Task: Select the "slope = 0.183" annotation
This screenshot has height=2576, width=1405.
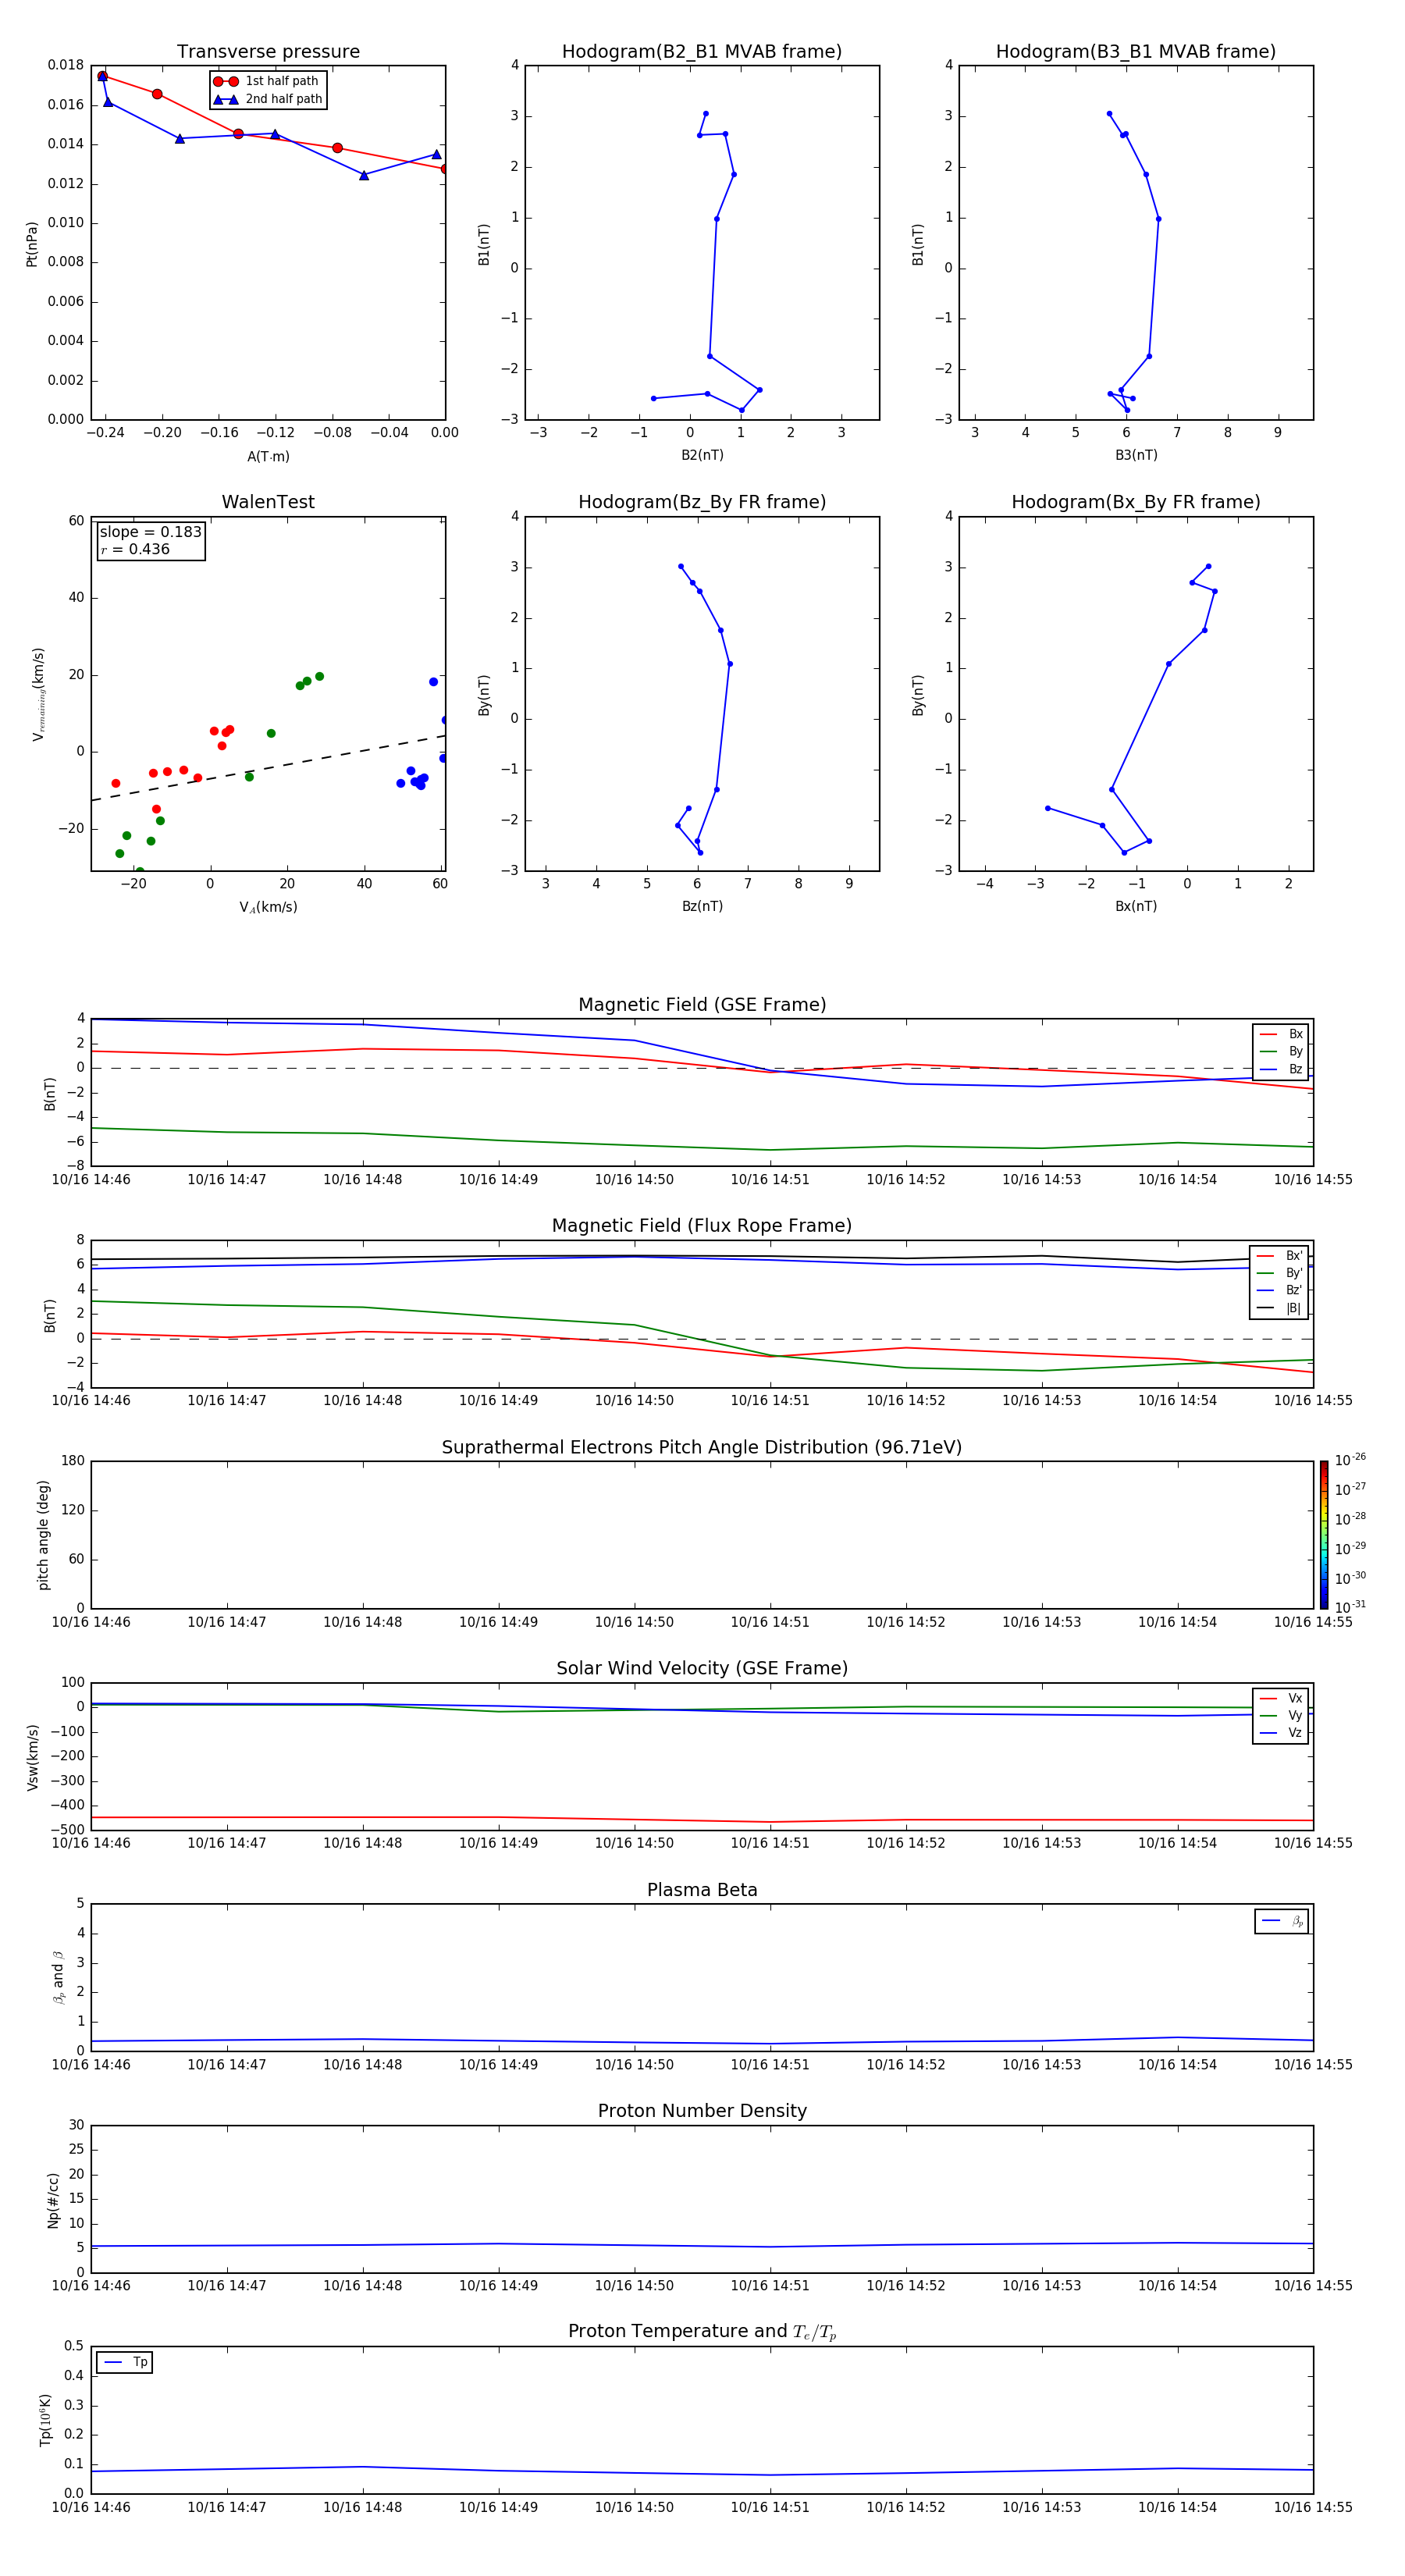Action: (151, 532)
